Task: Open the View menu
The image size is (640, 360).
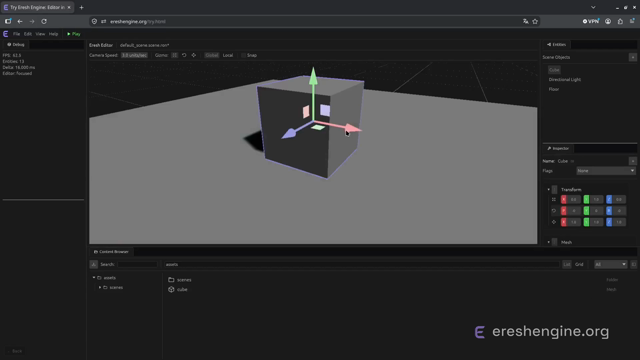Action: 40,34
